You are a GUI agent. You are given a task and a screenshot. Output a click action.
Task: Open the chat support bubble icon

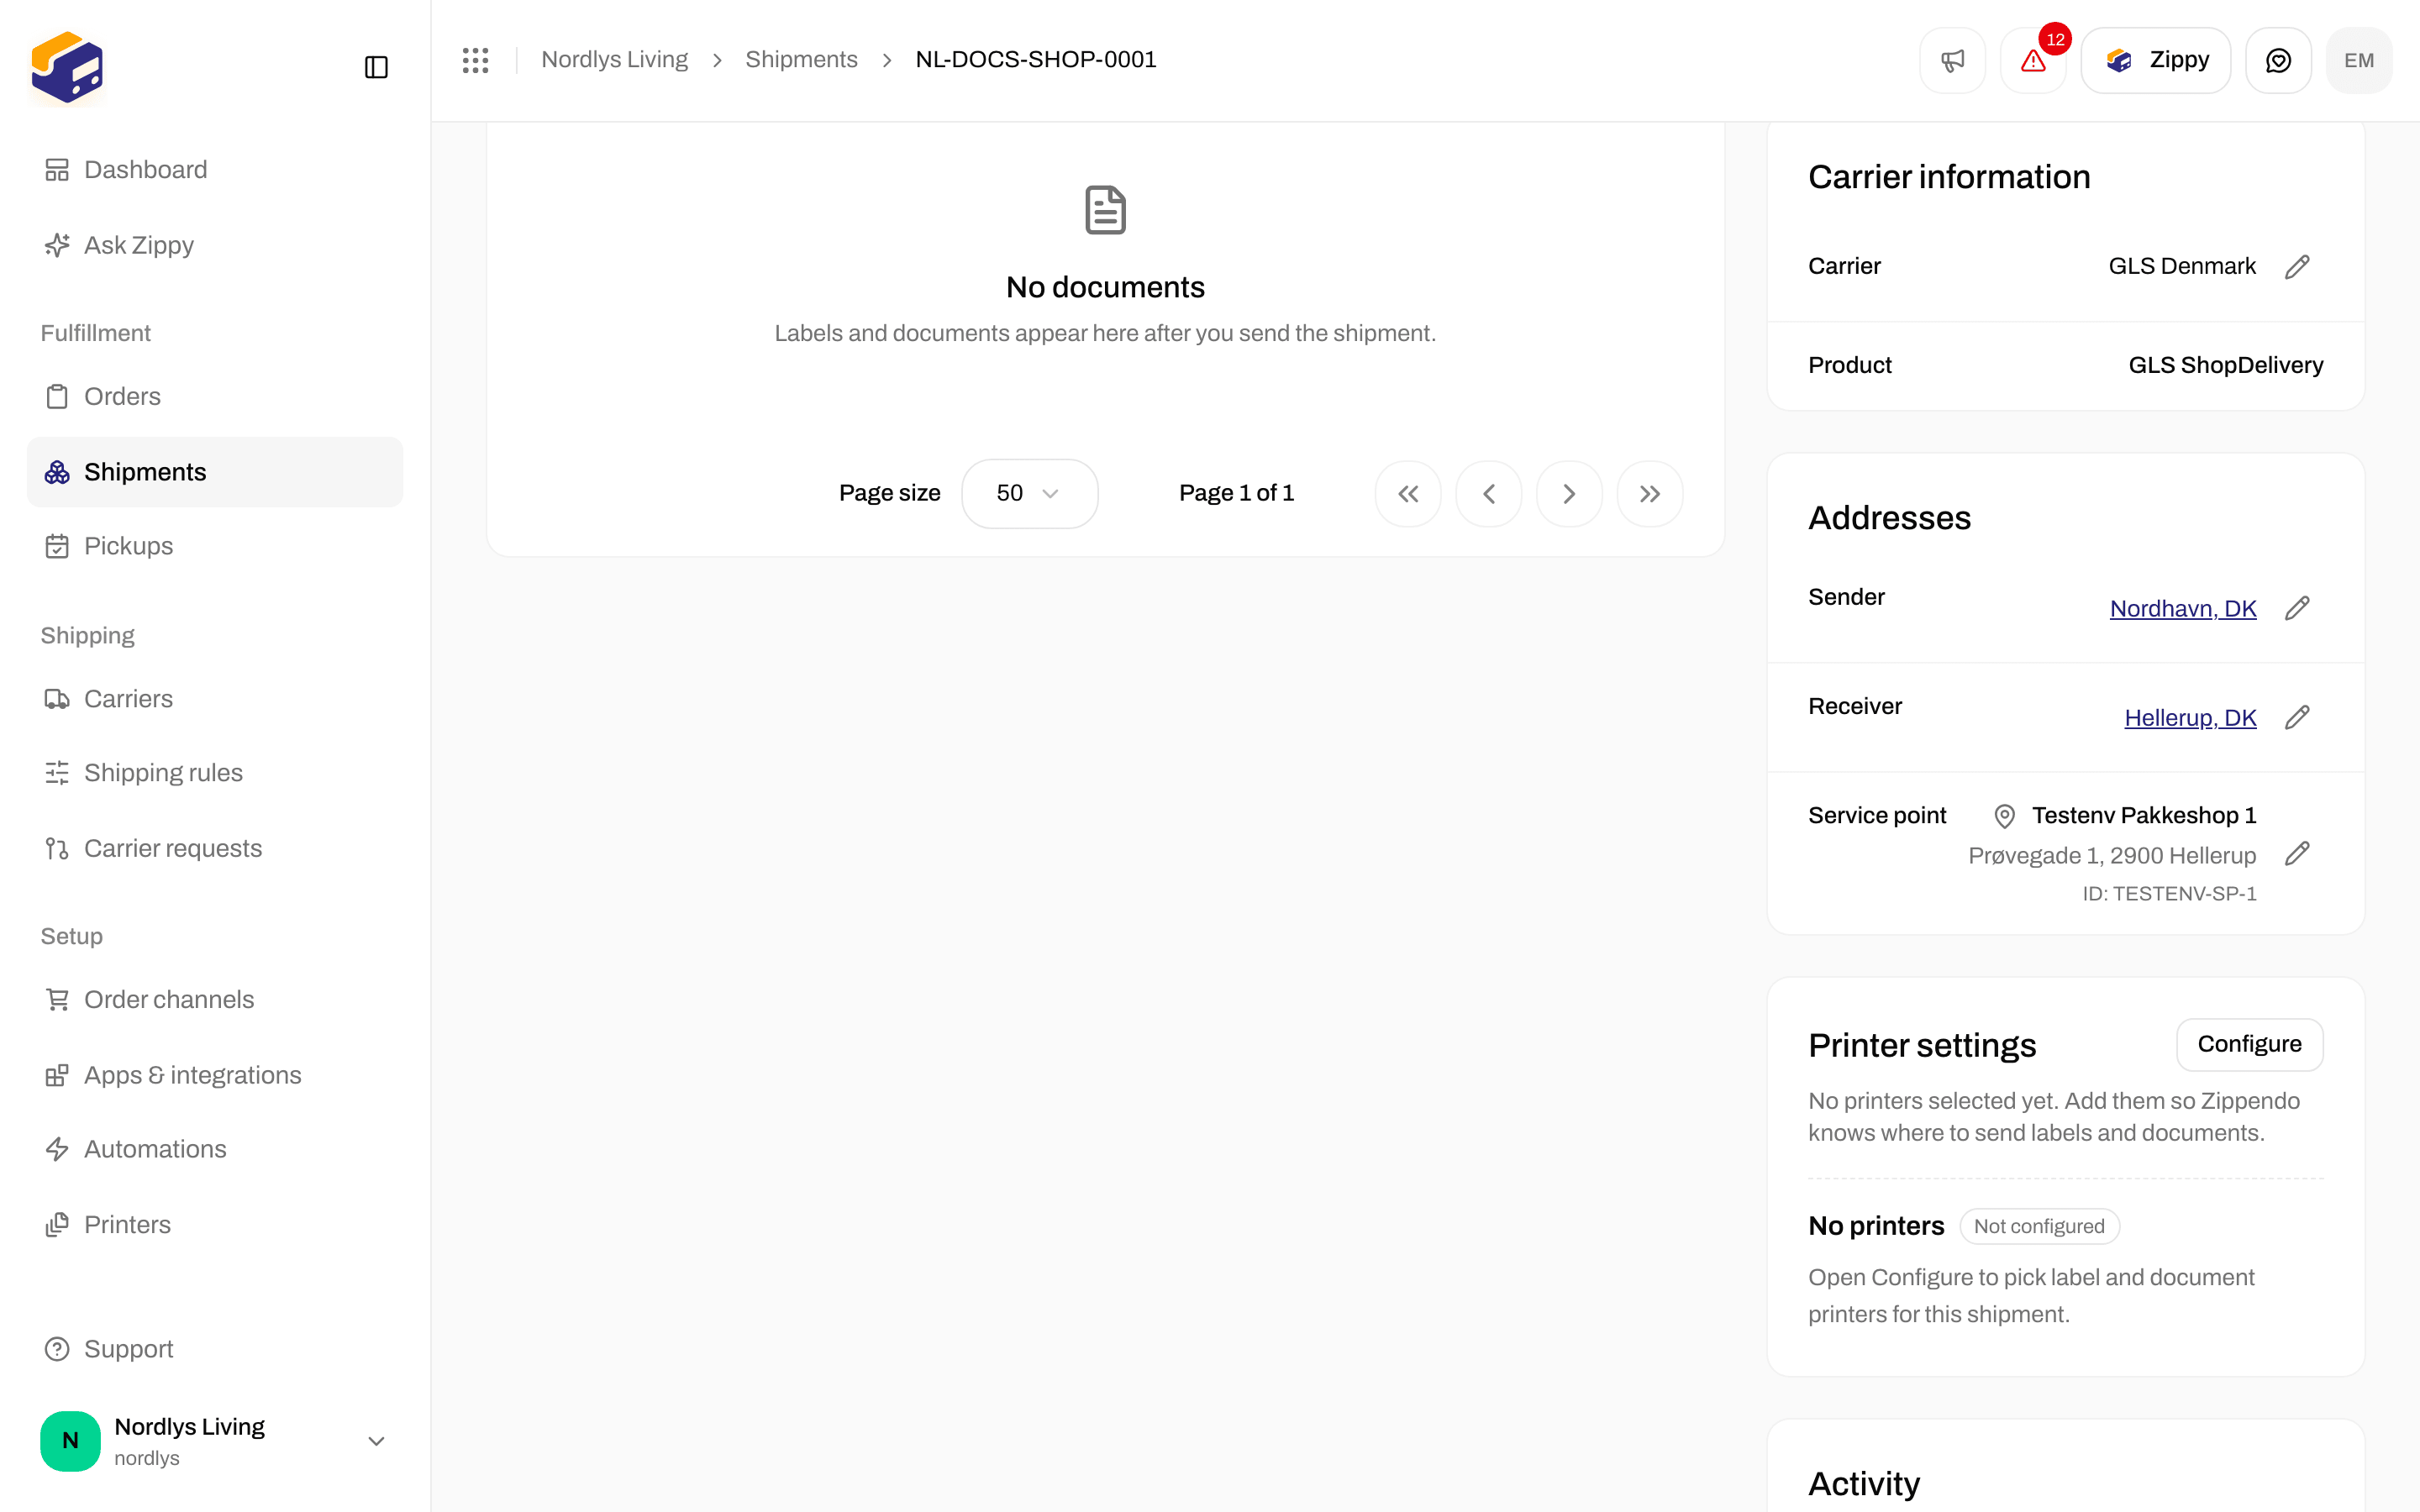click(2278, 60)
